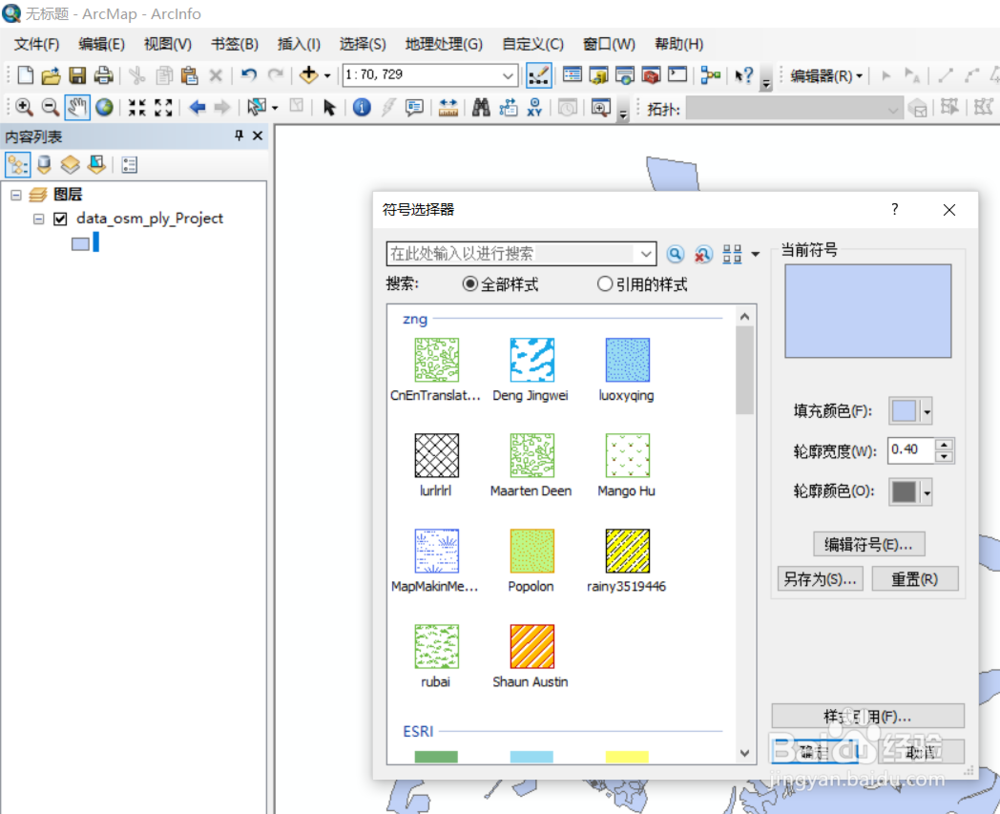
Task: Open the 帮助(H) menu
Action: pyautogui.click(x=679, y=44)
